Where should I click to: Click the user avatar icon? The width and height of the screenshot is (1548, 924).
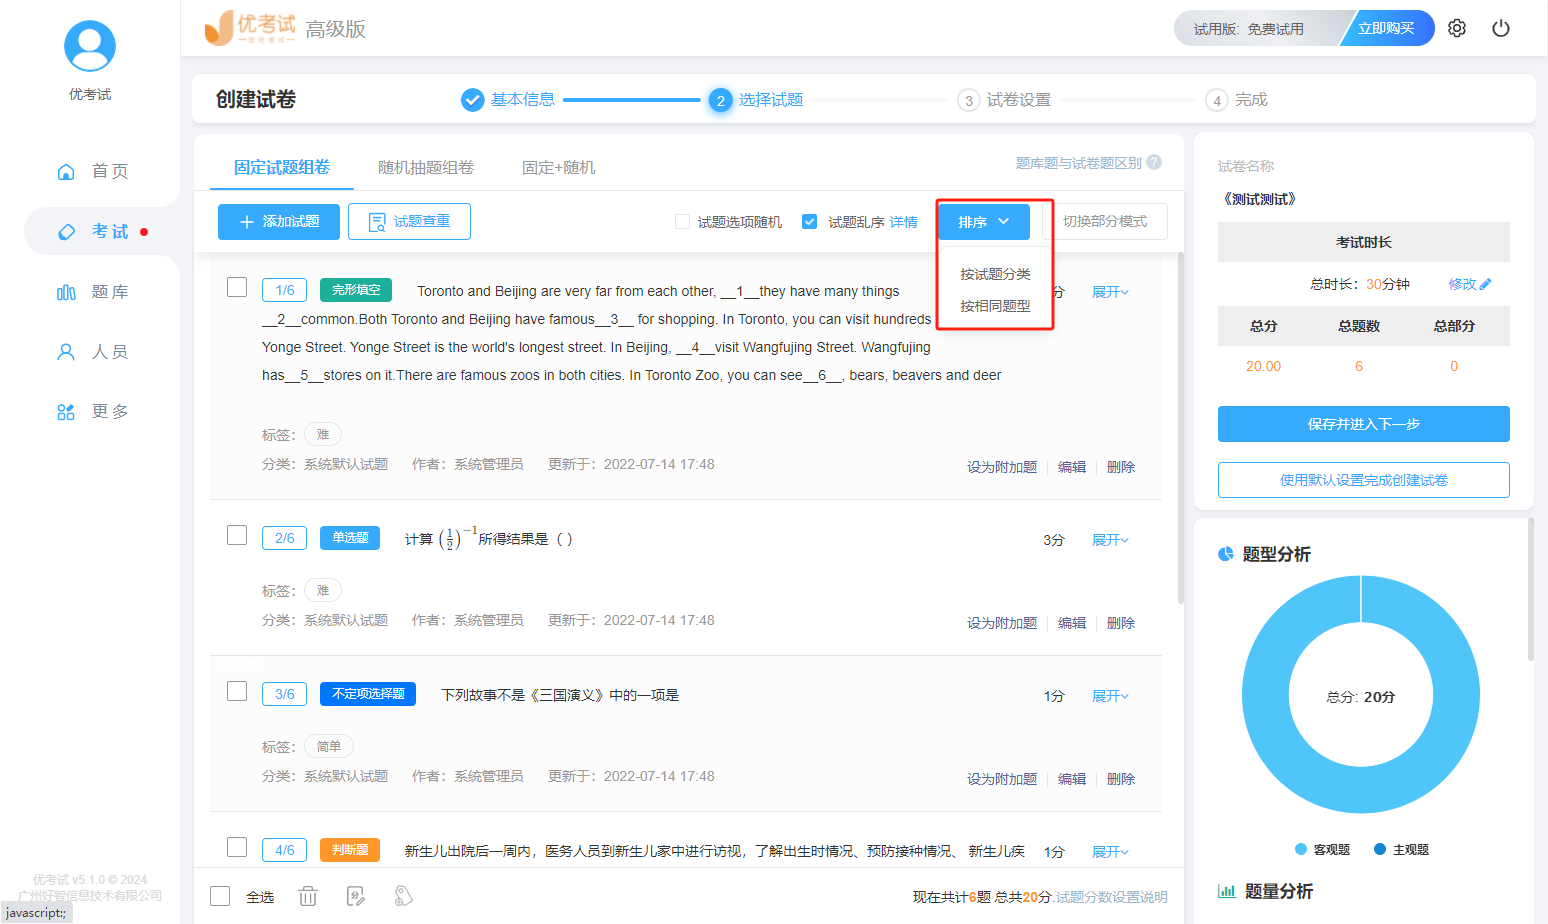click(90, 46)
